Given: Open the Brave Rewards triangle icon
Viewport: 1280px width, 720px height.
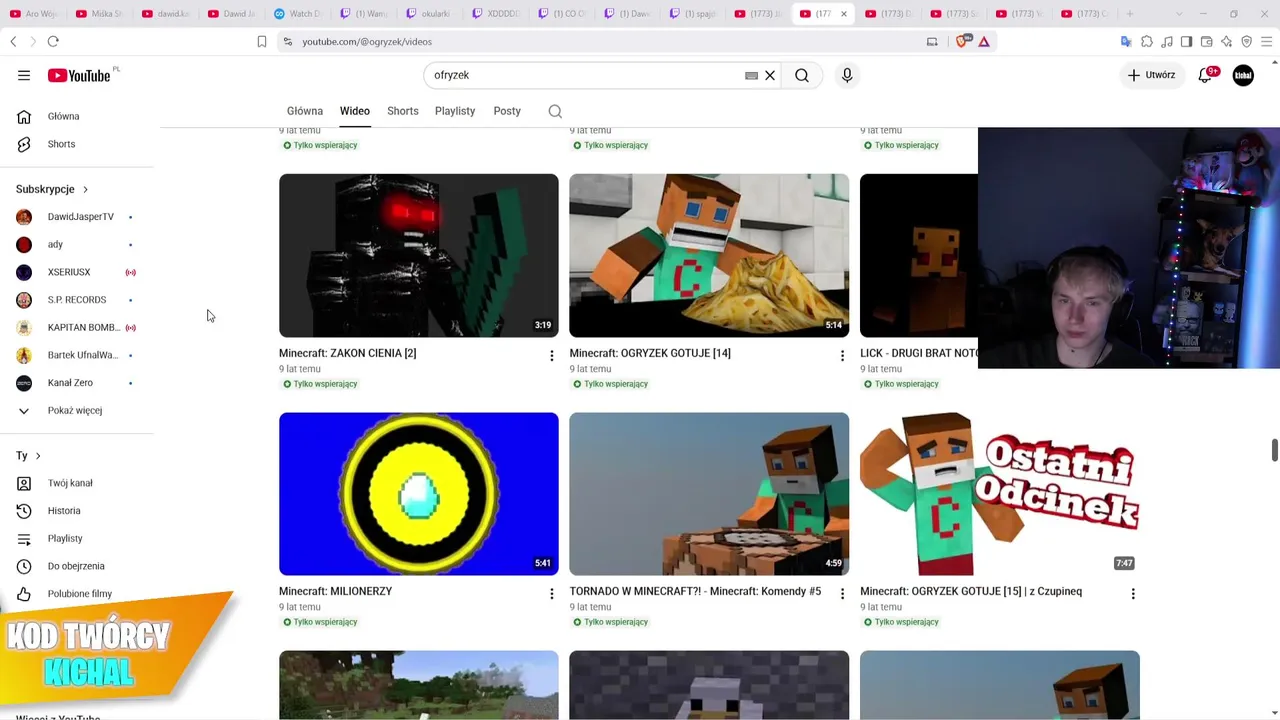Looking at the screenshot, I should (x=984, y=41).
